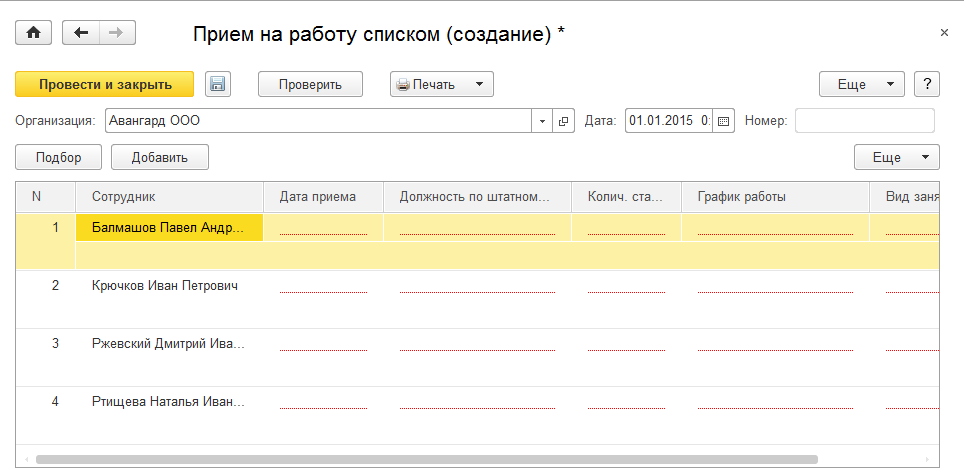Sort by the Сотрудник column header

click(x=168, y=196)
